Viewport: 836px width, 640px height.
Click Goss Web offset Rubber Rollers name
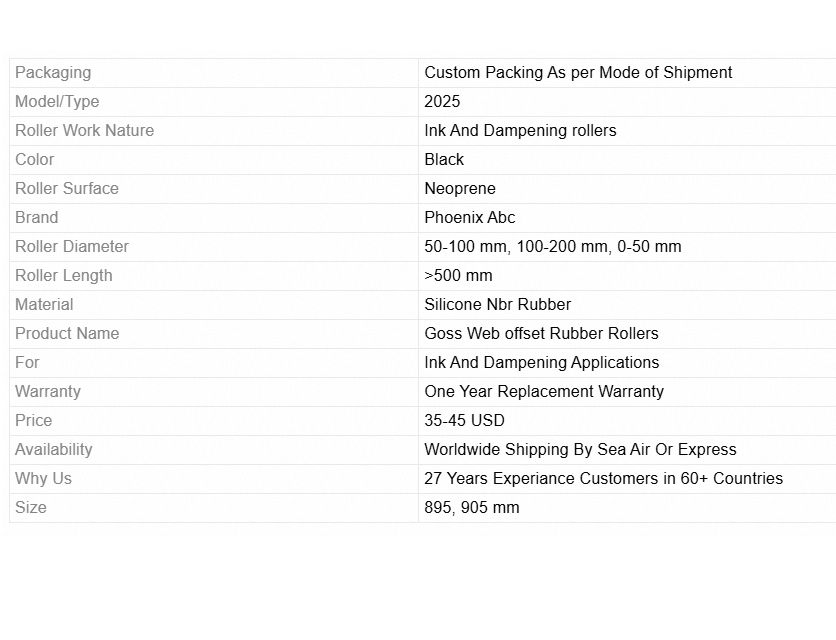tap(541, 333)
